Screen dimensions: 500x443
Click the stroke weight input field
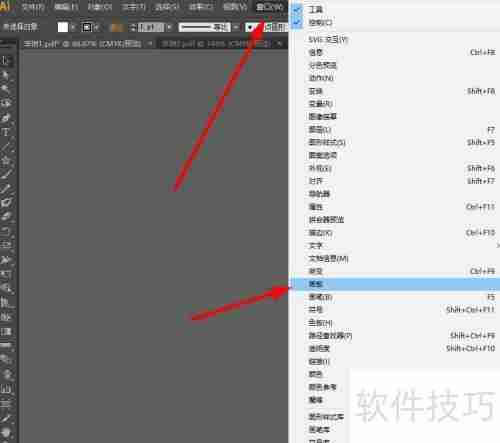click(151, 27)
